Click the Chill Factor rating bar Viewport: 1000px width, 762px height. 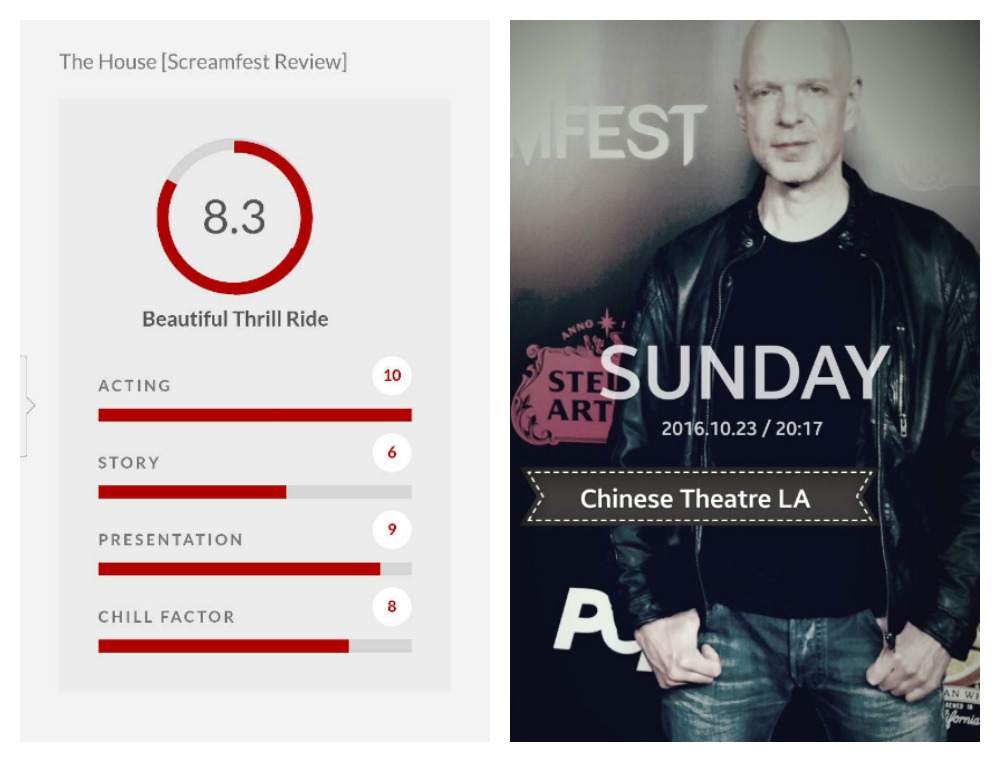[255, 646]
